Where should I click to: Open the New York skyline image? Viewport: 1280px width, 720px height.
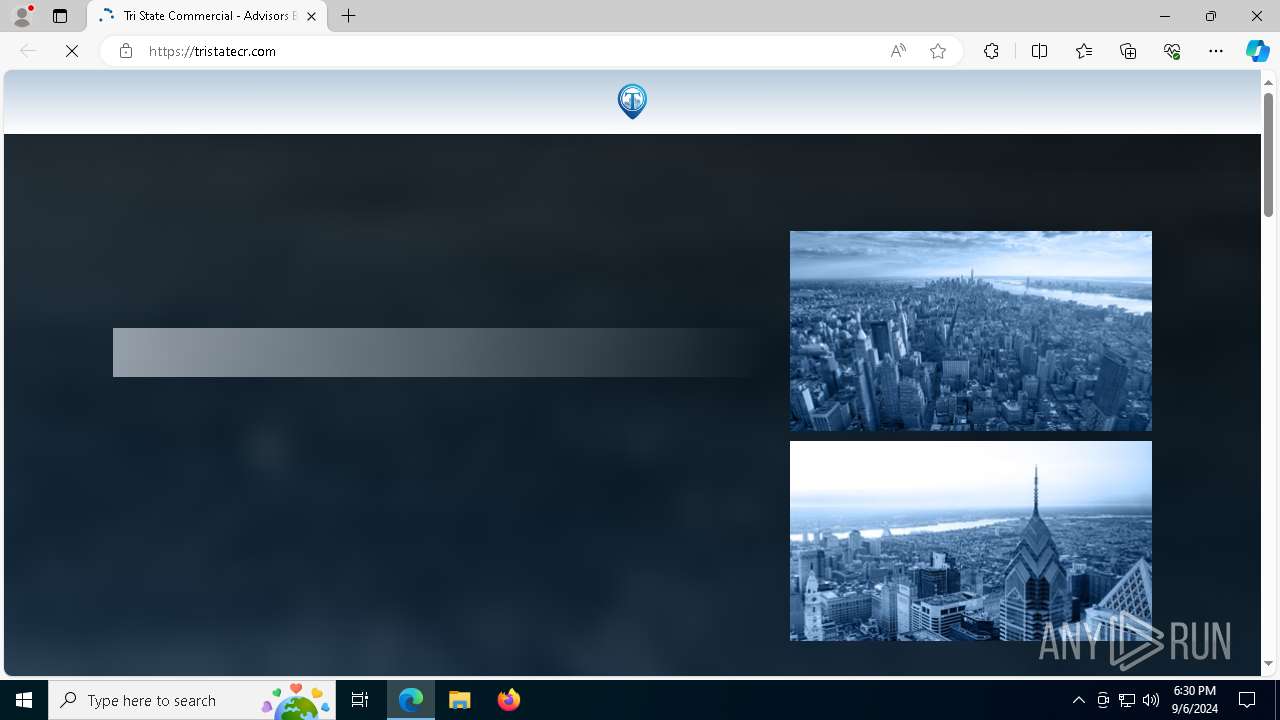[971, 331]
